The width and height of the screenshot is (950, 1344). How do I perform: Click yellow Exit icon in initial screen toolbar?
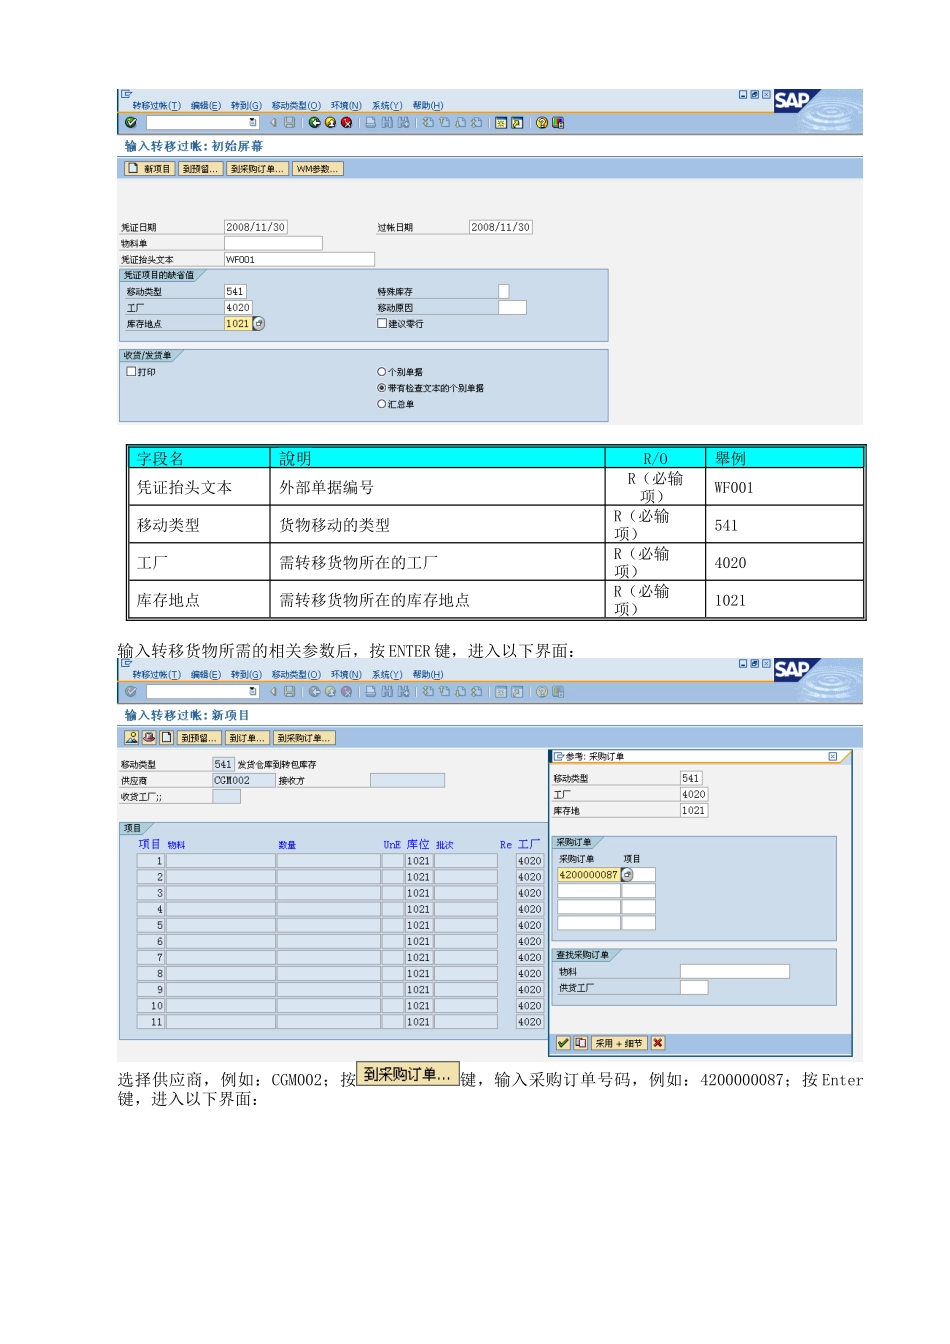coord(331,122)
